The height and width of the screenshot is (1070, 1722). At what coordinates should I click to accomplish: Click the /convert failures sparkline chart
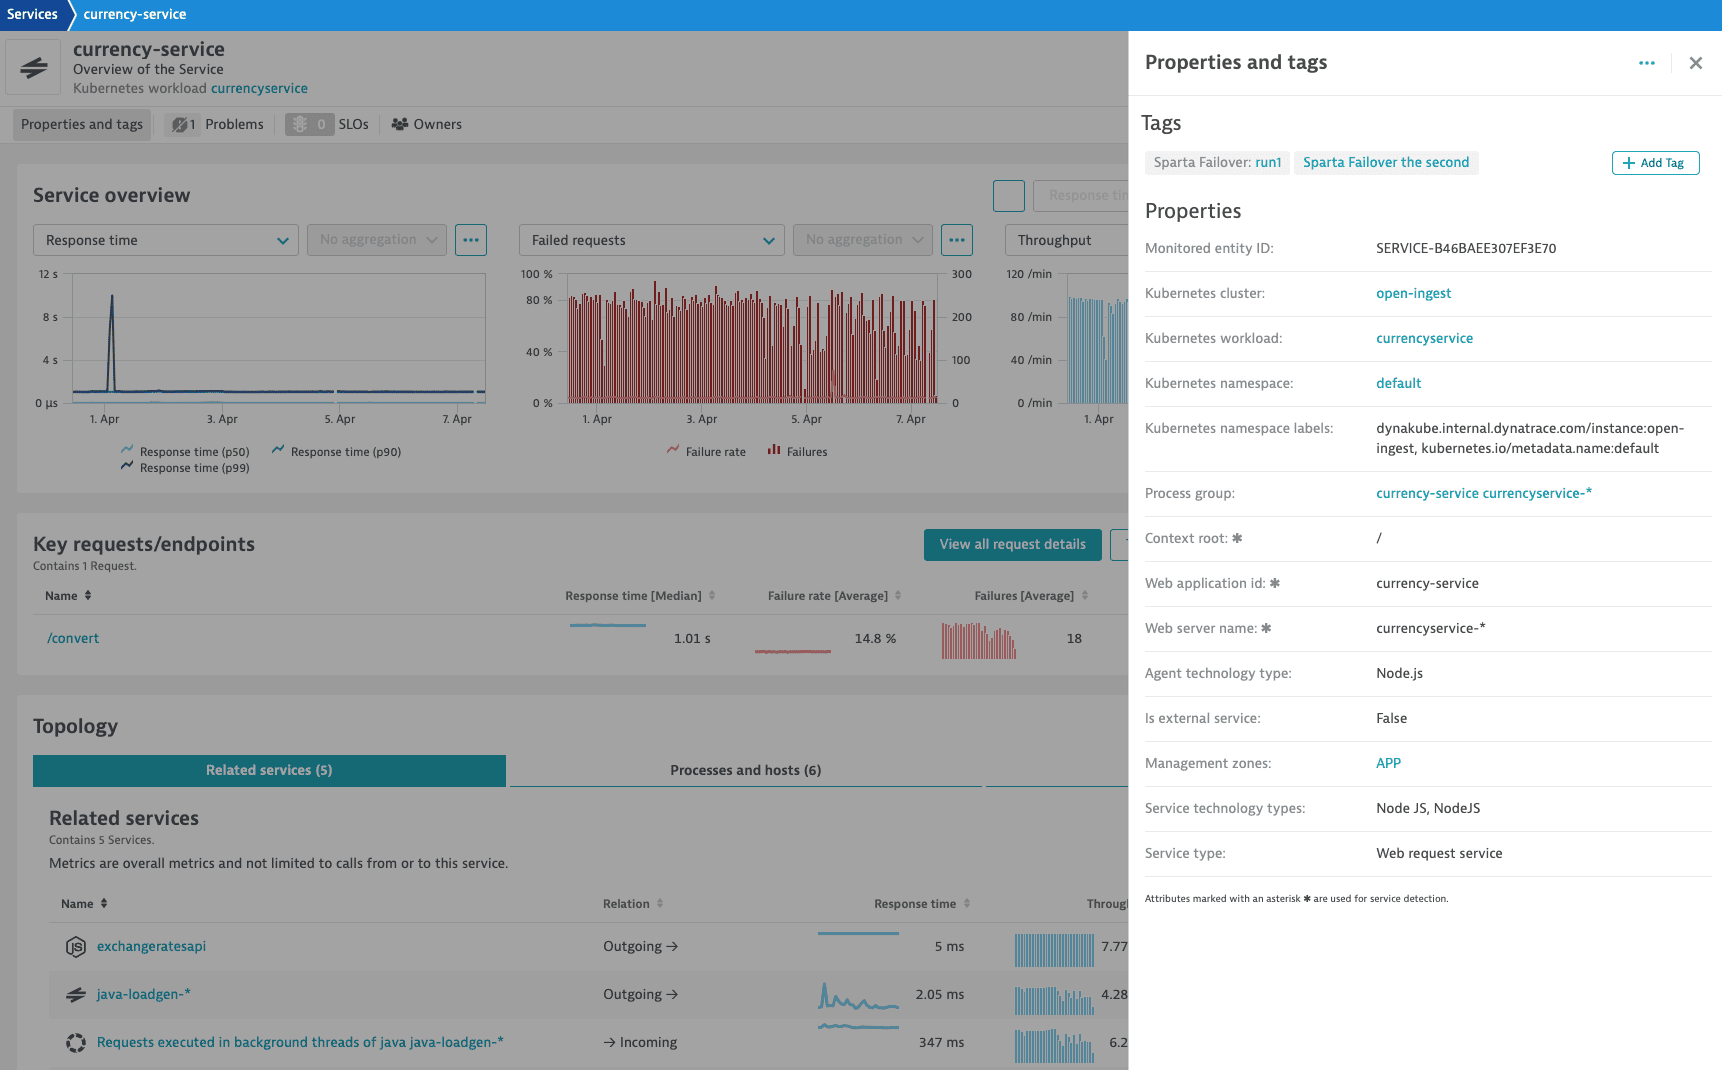click(x=978, y=640)
